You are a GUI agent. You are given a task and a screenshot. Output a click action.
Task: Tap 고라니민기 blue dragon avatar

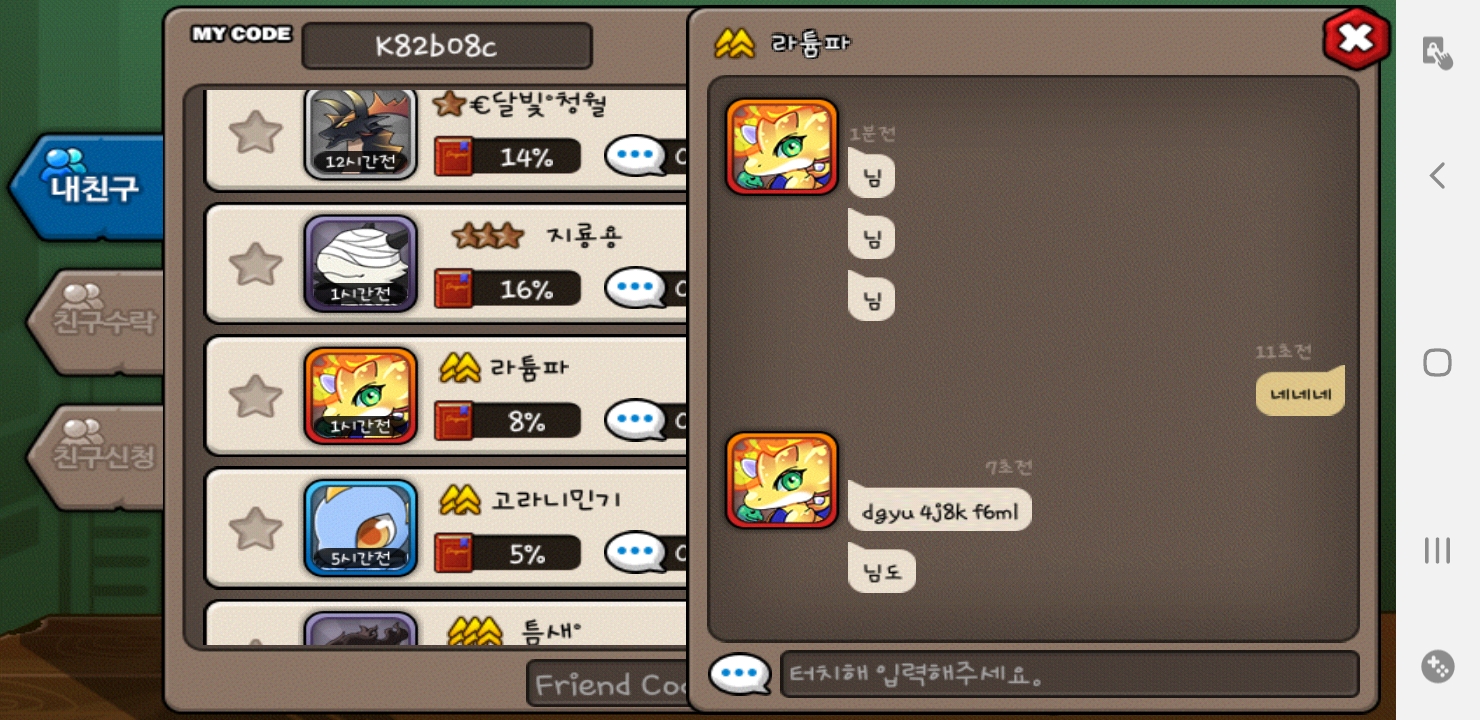[x=361, y=528]
